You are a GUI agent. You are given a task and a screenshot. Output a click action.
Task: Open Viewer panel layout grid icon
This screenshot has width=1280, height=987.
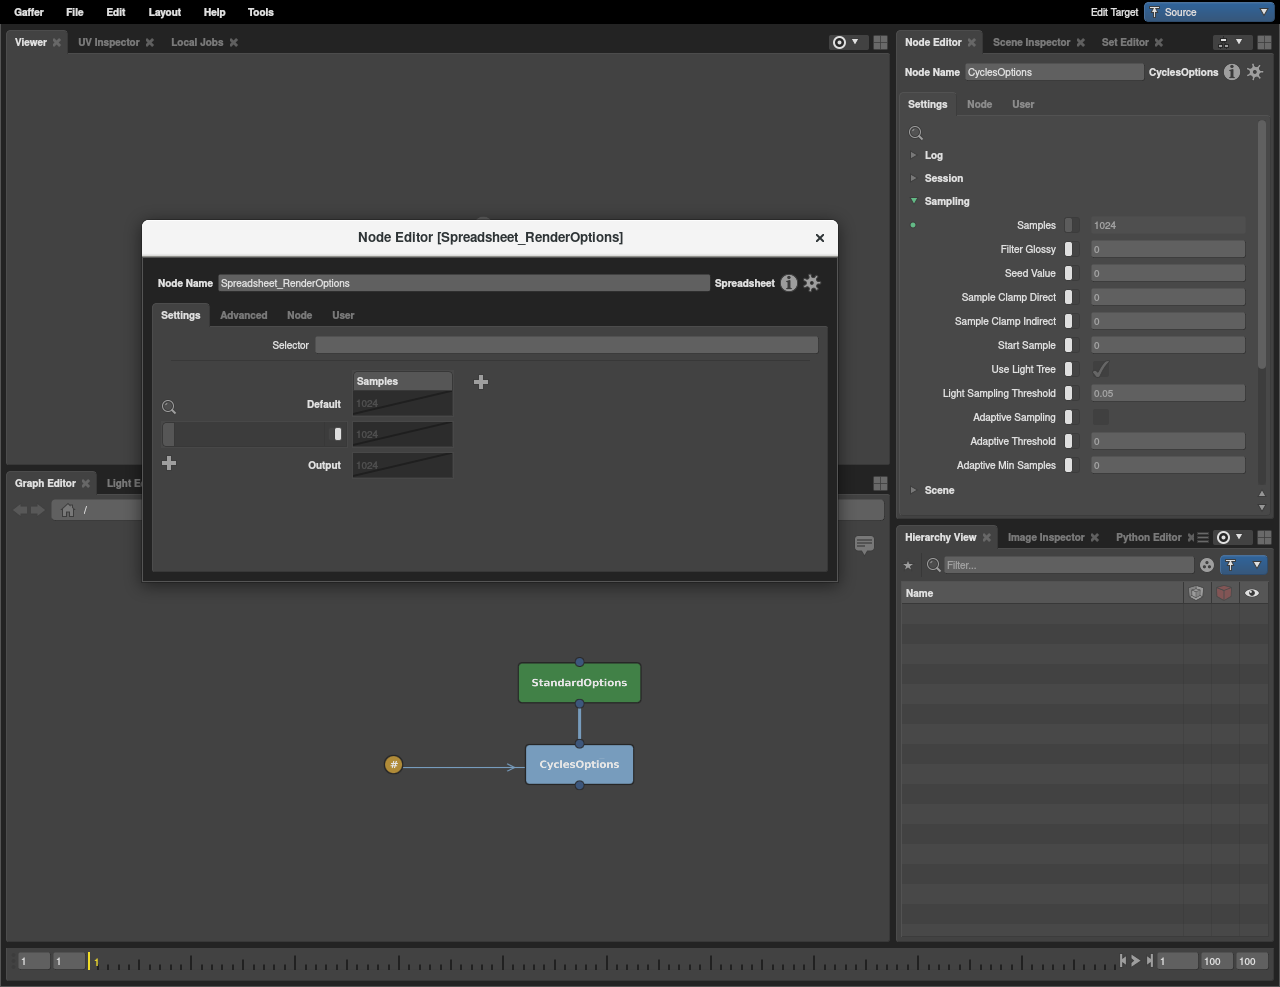[x=880, y=42]
